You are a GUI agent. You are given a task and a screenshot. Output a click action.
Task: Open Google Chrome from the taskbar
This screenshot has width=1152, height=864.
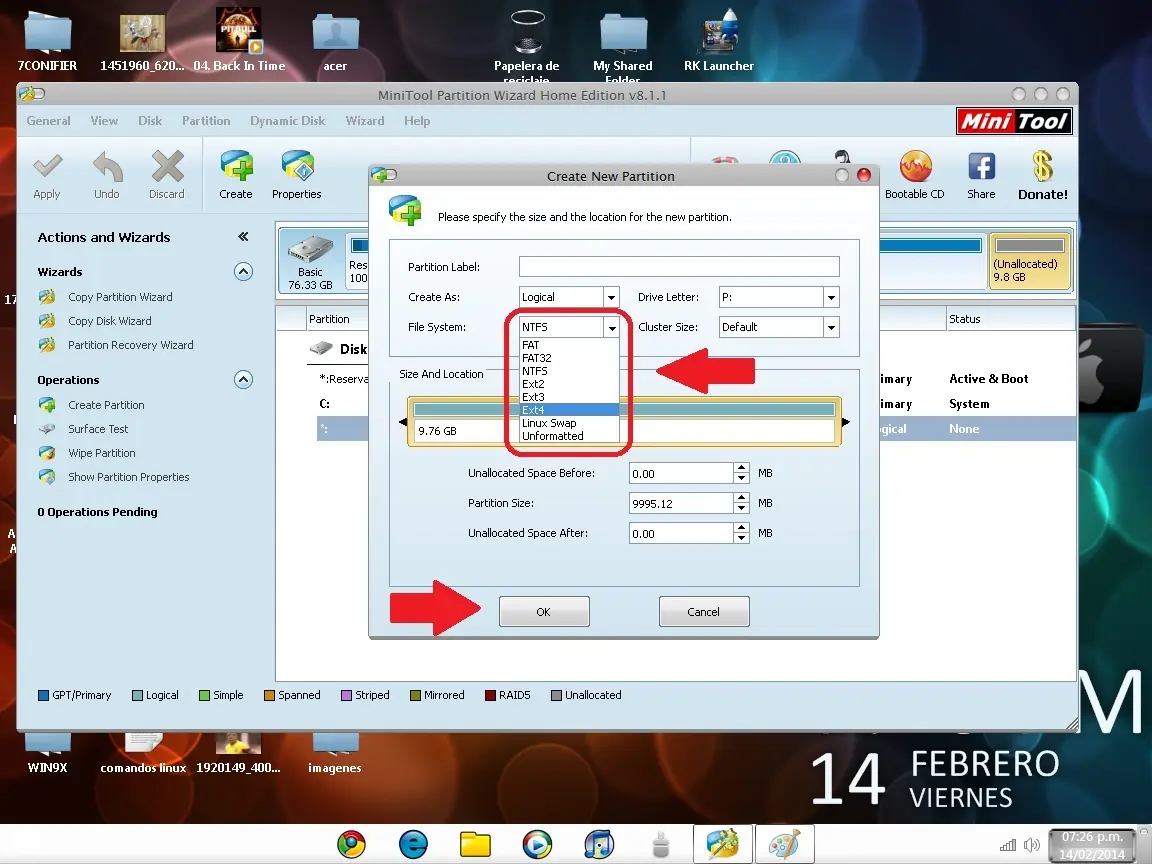point(351,844)
